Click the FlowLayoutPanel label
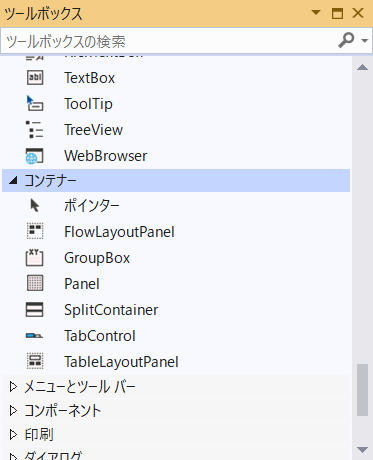The image size is (373, 460). pyautogui.click(x=119, y=232)
